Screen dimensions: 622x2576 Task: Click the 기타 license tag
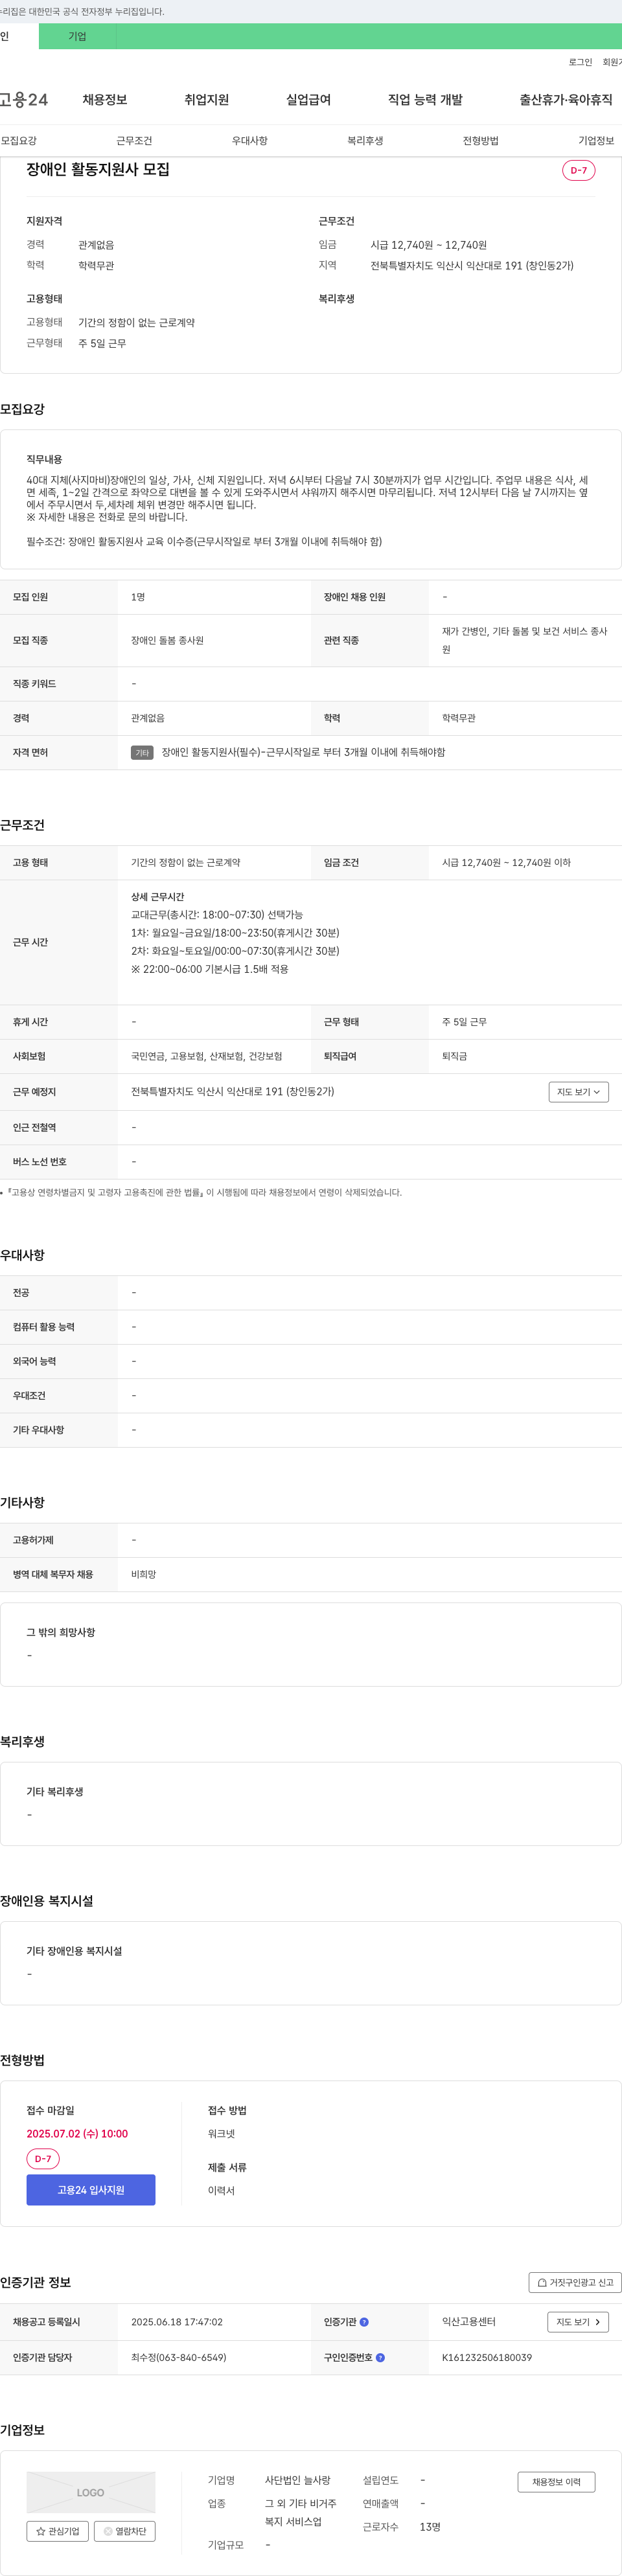click(142, 753)
